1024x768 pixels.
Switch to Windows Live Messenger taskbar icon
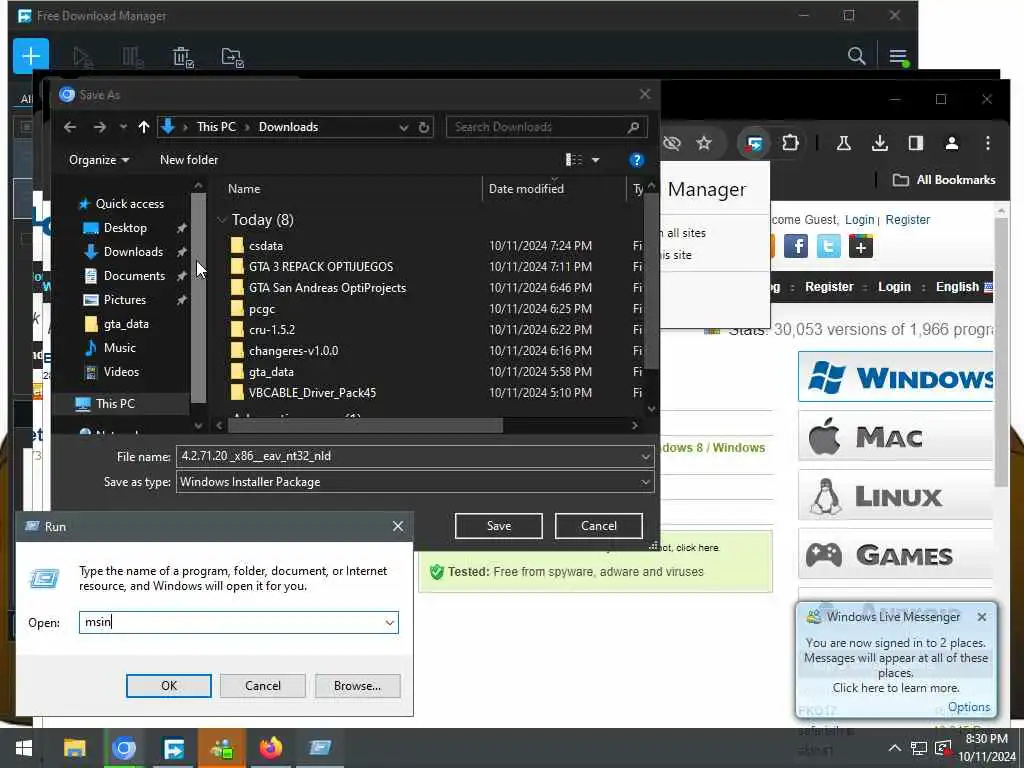pyautogui.click(x=221, y=748)
